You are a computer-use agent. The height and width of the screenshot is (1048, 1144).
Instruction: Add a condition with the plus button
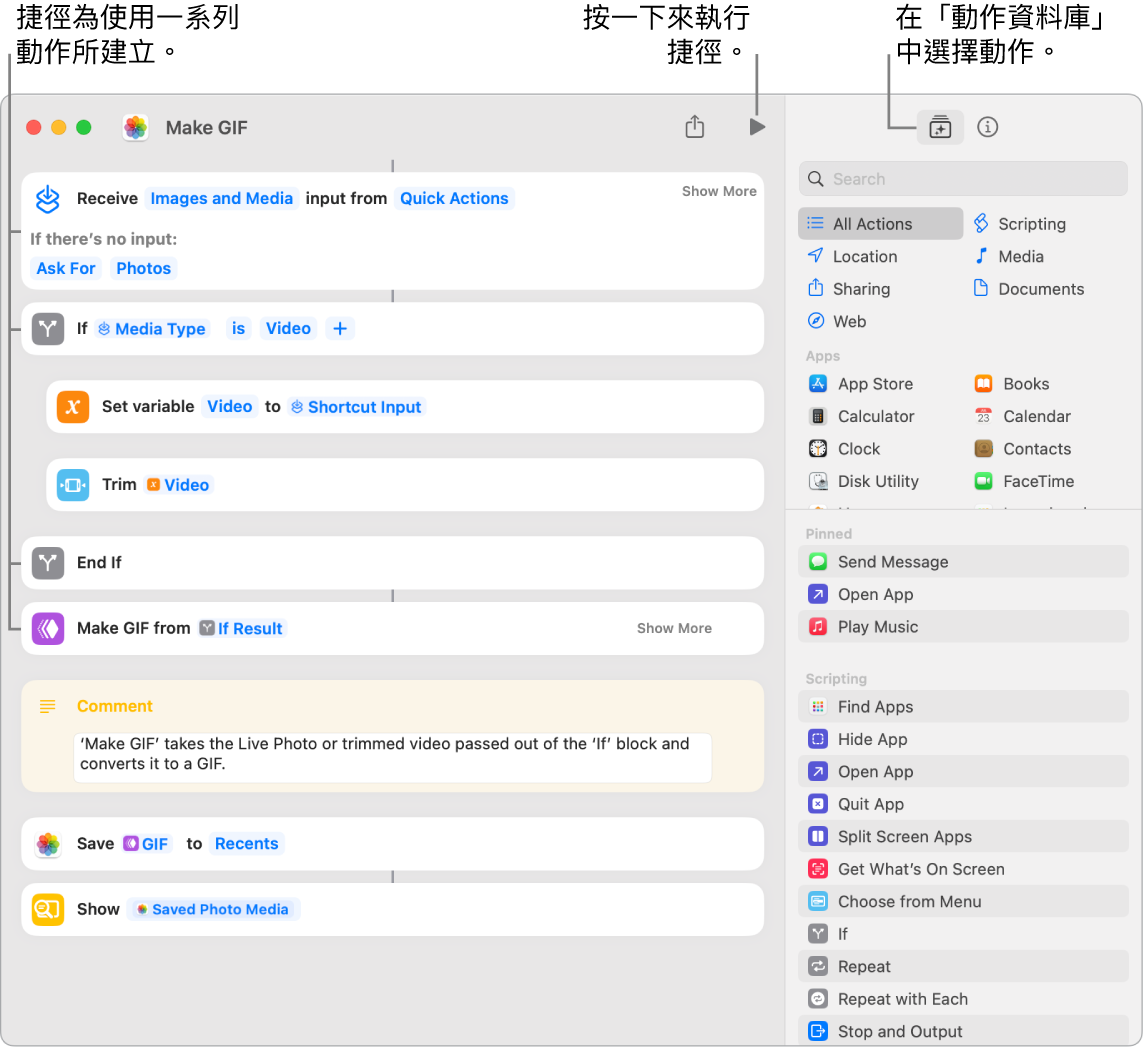pyautogui.click(x=340, y=328)
